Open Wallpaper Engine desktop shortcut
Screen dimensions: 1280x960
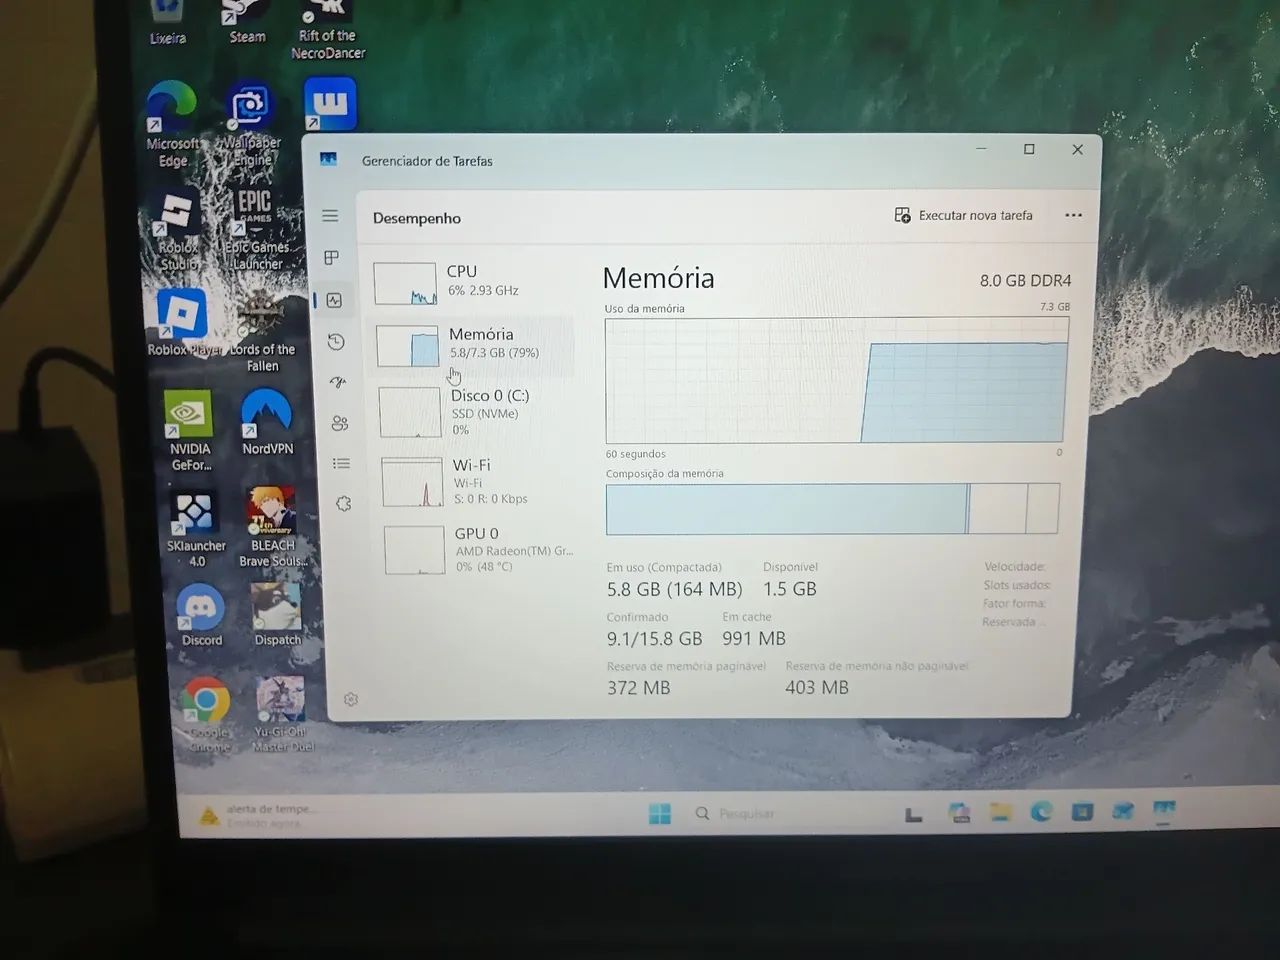(x=250, y=125)
